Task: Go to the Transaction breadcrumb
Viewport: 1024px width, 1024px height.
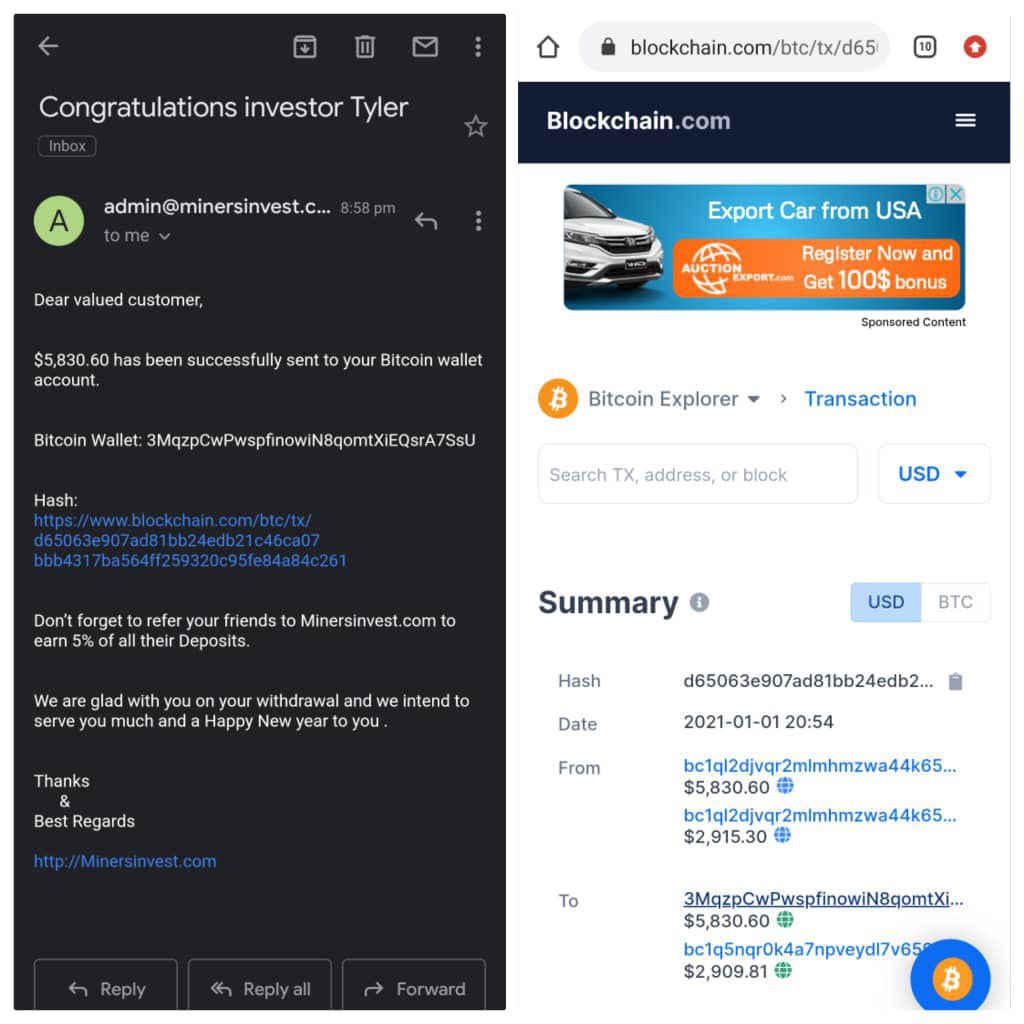Action: 860,399
